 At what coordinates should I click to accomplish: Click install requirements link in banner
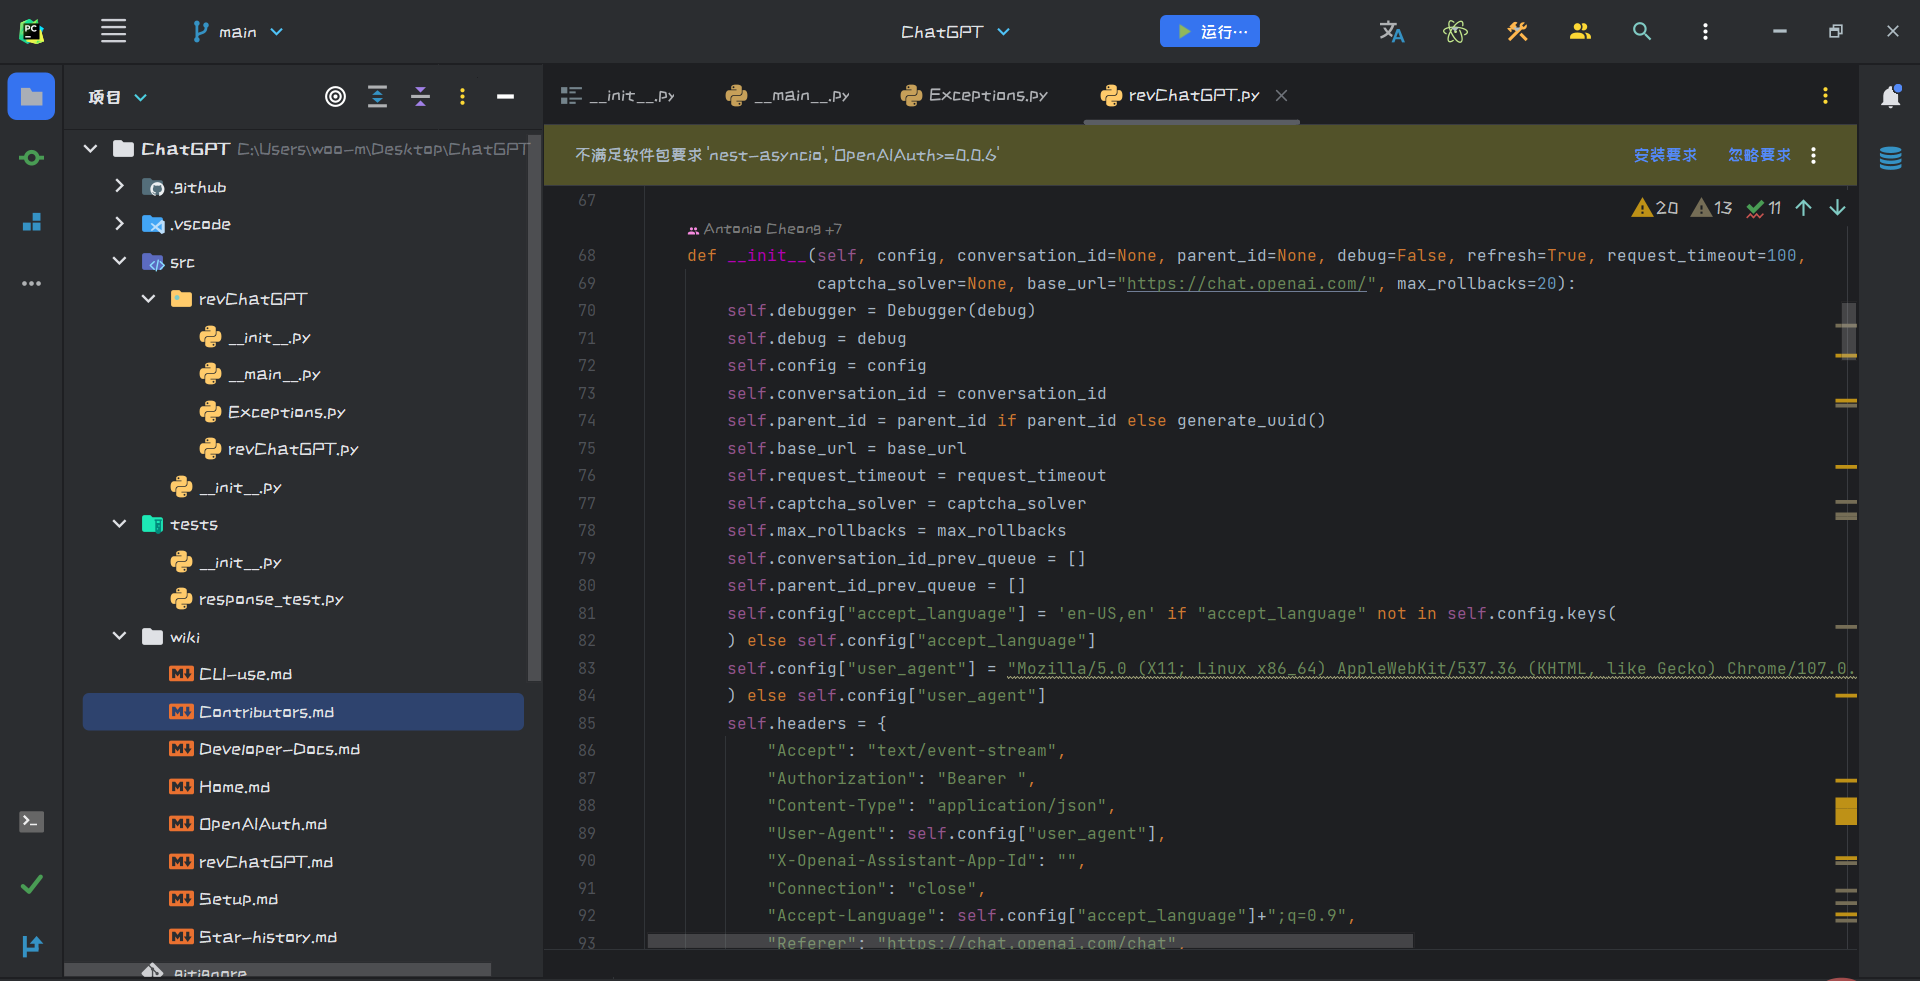point(1665,155)
